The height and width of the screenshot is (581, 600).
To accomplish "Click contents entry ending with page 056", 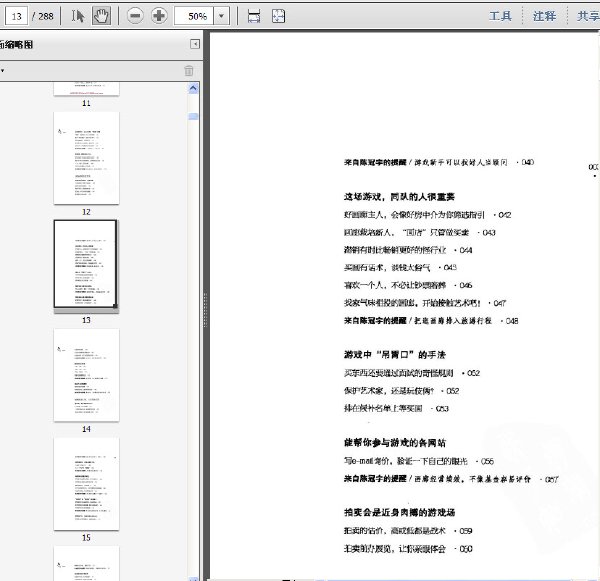I will (419, 461).
